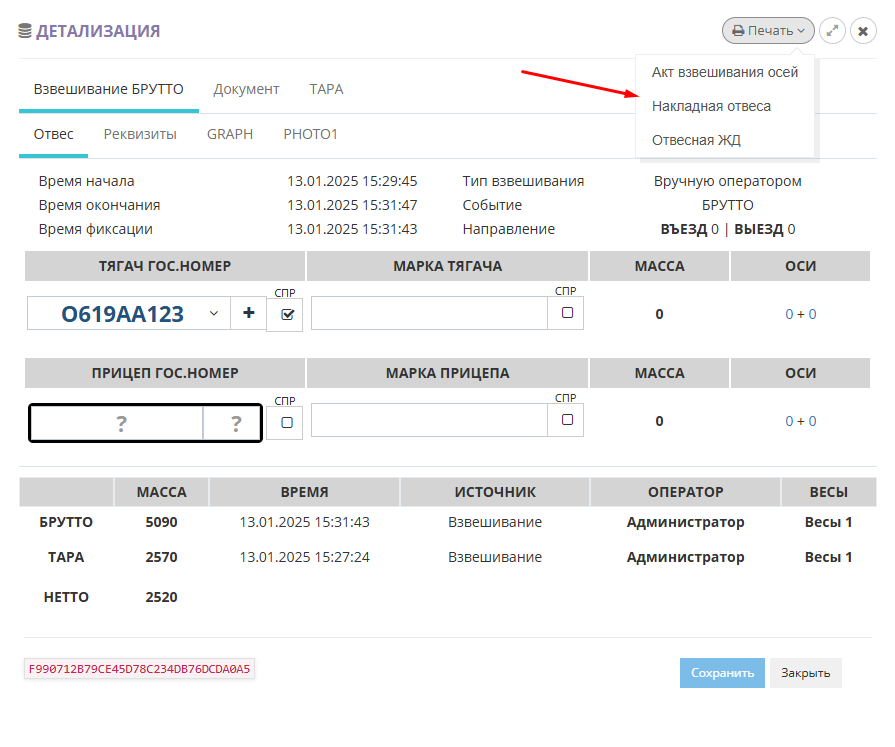Click the Закрыть button
Screen dimensions: 895x747
tap(805, 673)
